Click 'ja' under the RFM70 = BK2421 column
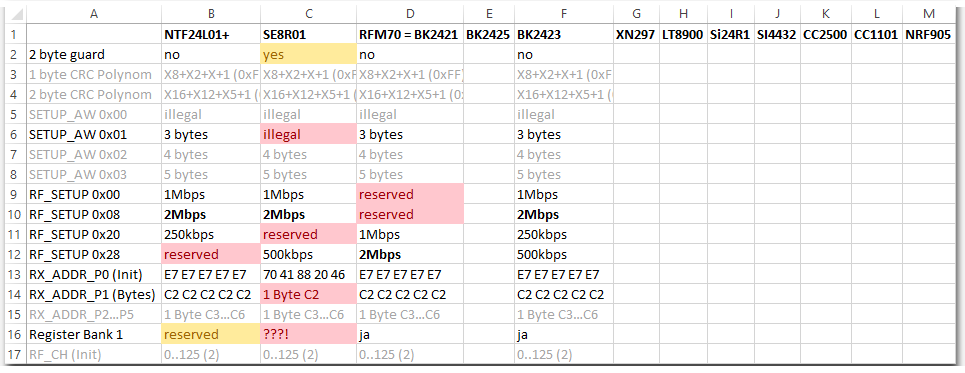This screenshot has height=373, width=965. click(x=410, y=334)
